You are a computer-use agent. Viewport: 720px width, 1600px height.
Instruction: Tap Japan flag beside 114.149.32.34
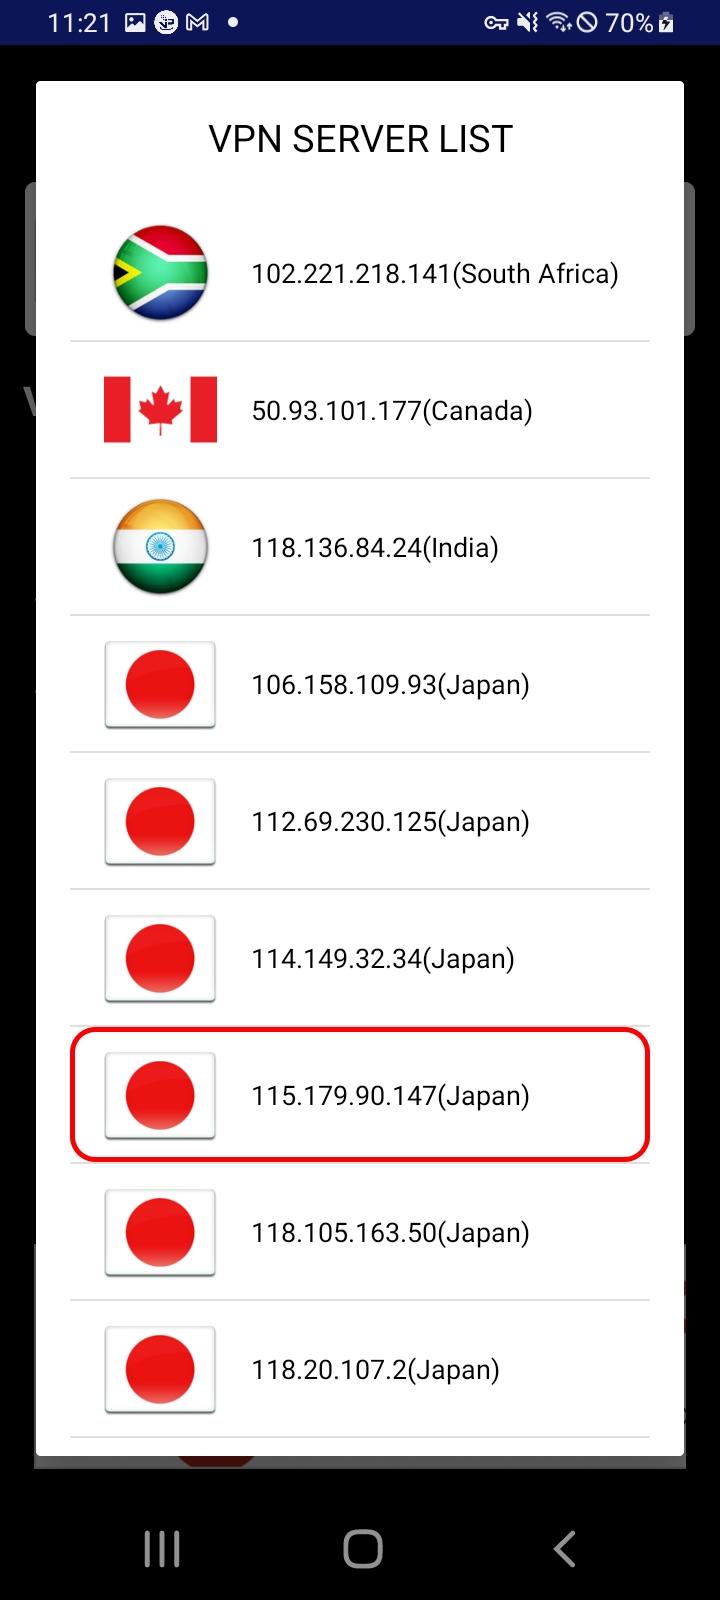(x=160, y=958)
